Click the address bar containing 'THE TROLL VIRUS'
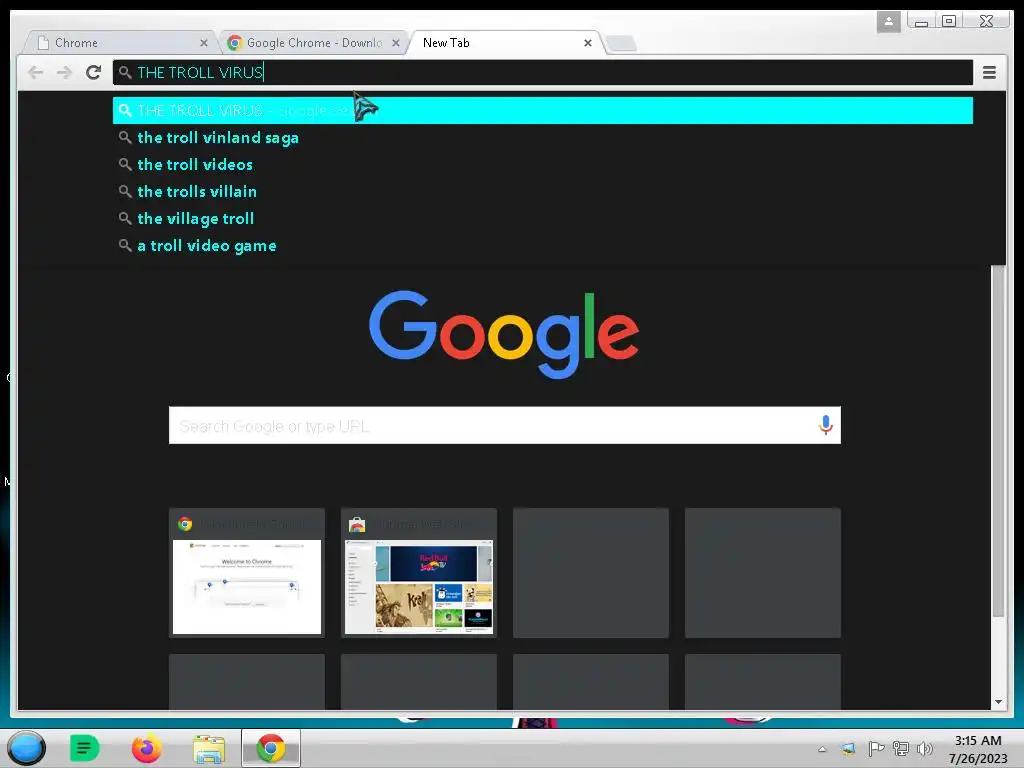This screenshot has width=1024, height=768. [x=543, y=72]
